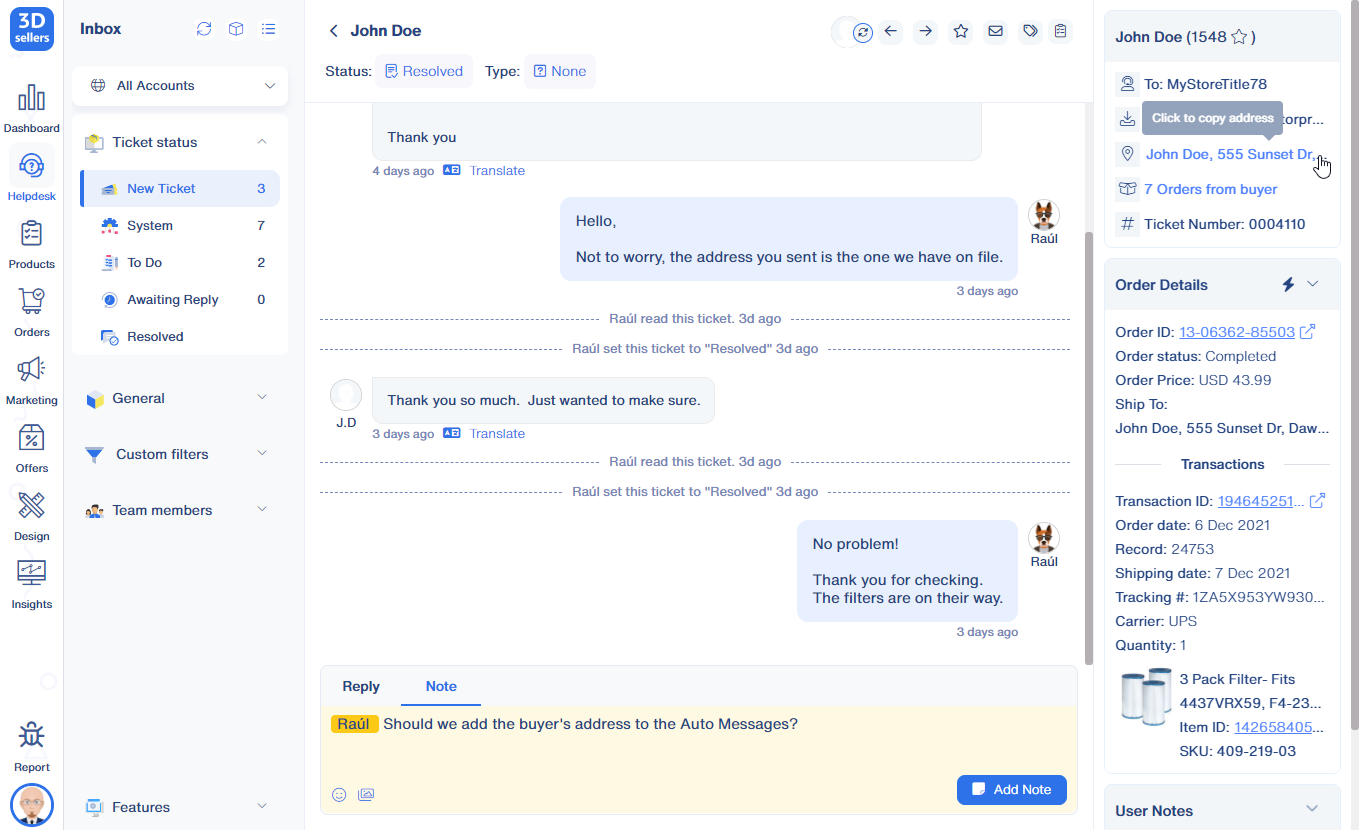The width and height of the screenshot is (1359, 830).
Task: Open the 7 Orders from buyer link
Action: point(1210,189)
